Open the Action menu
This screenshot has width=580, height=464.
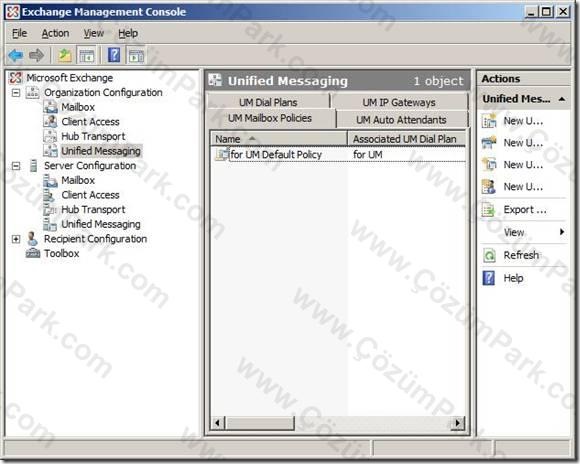coord(55,33)
